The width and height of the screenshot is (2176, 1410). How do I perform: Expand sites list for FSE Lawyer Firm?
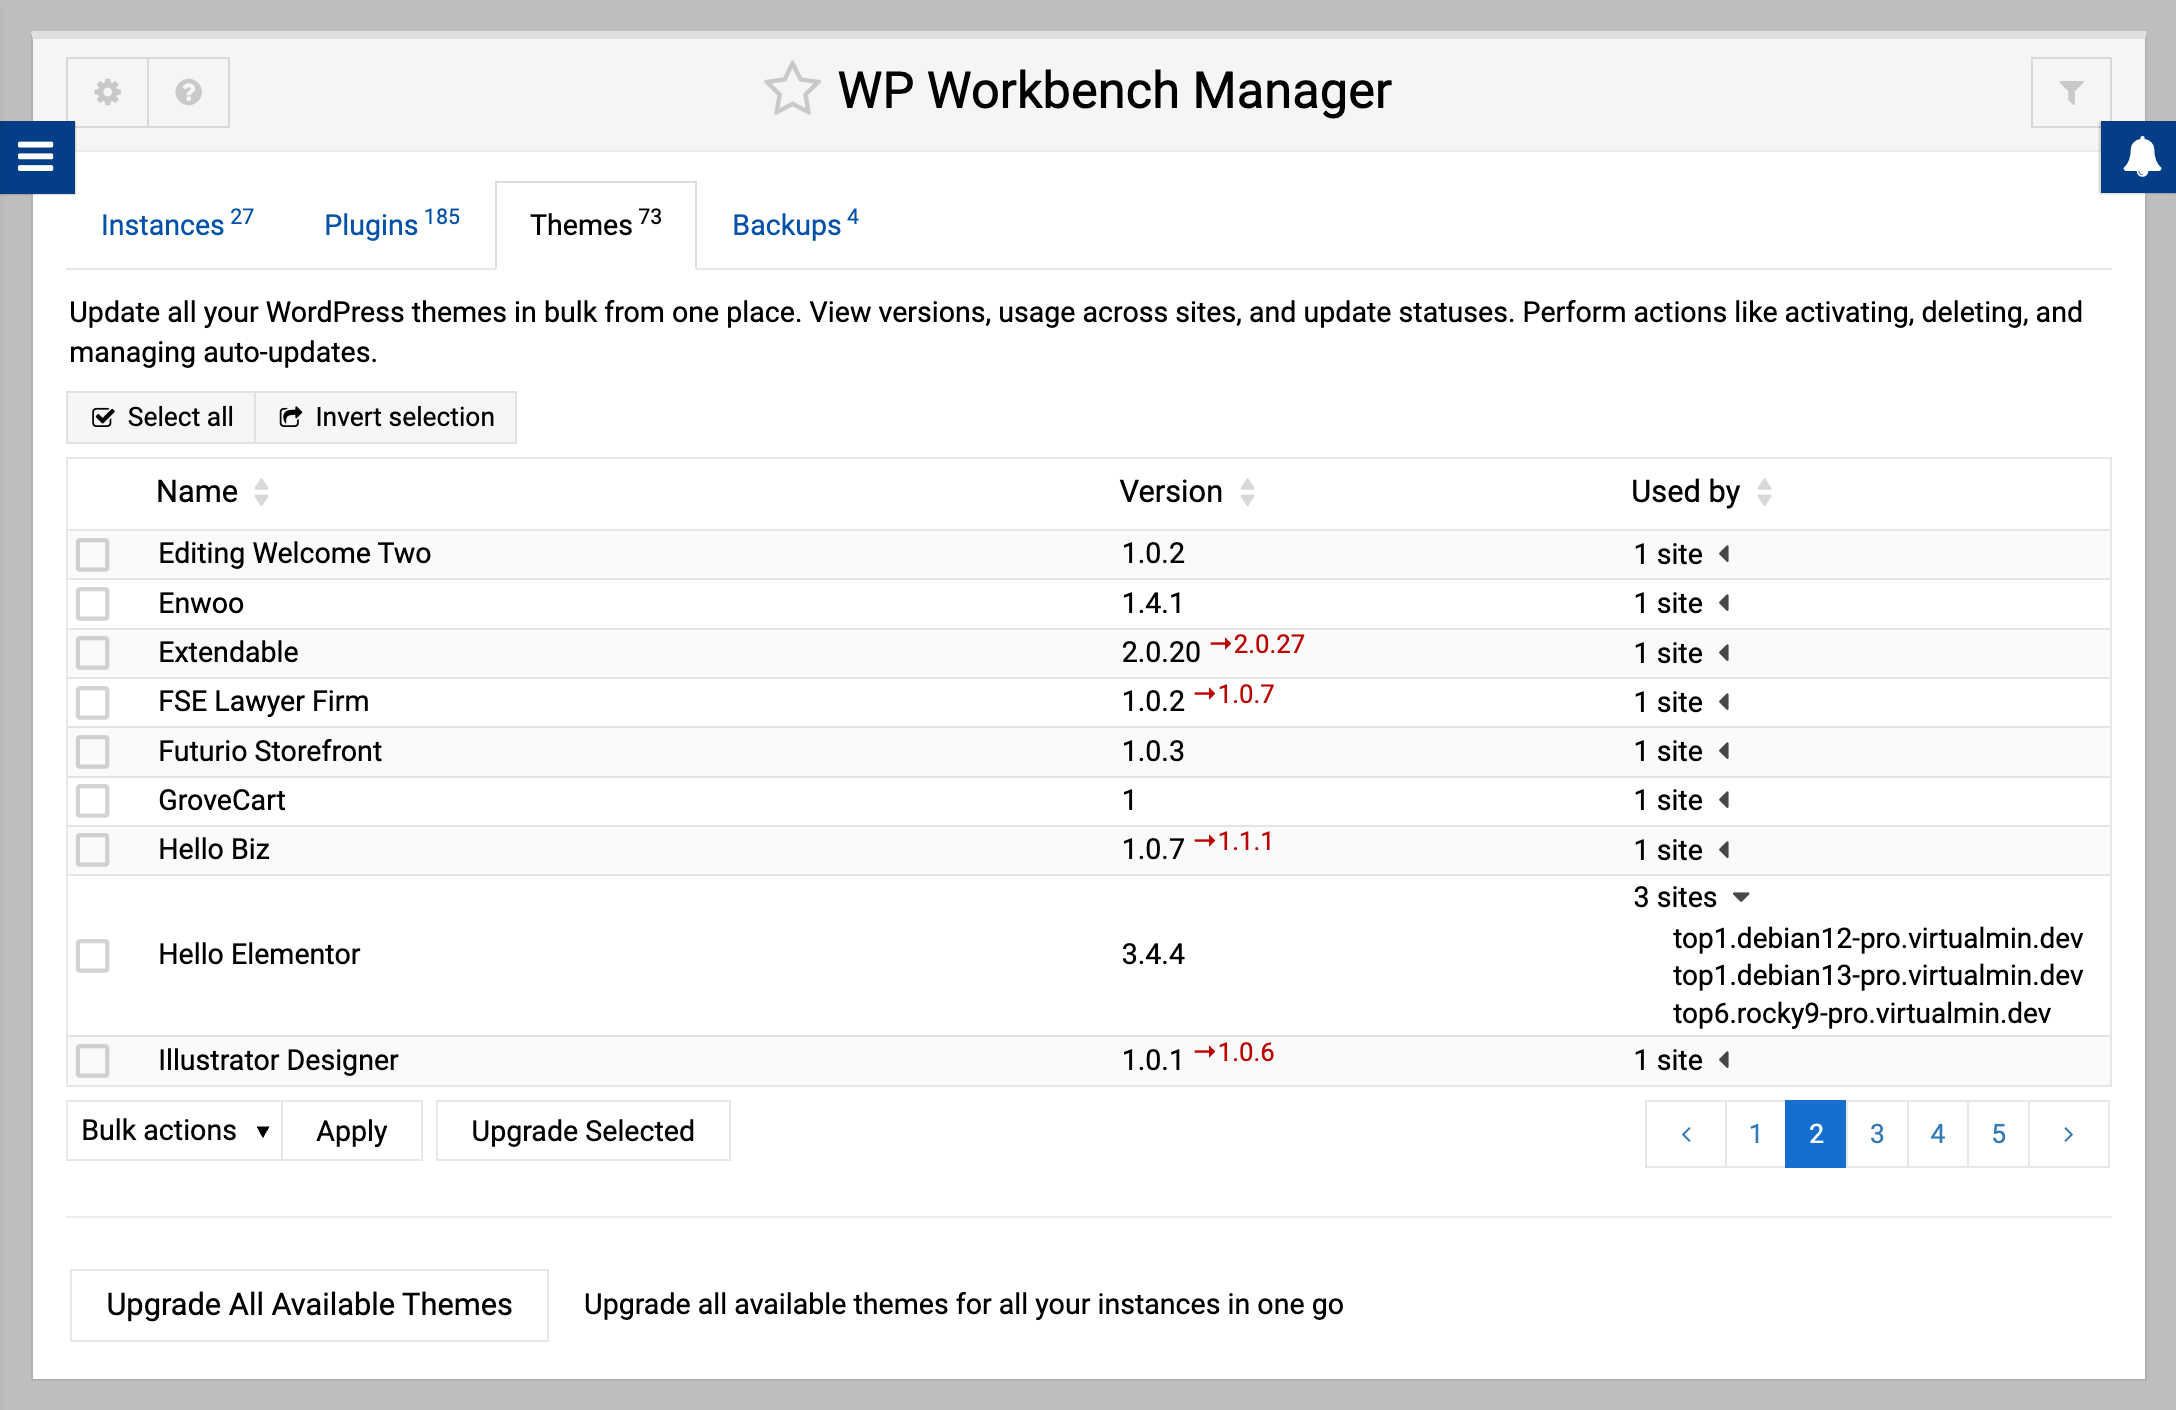[1724, 702]
